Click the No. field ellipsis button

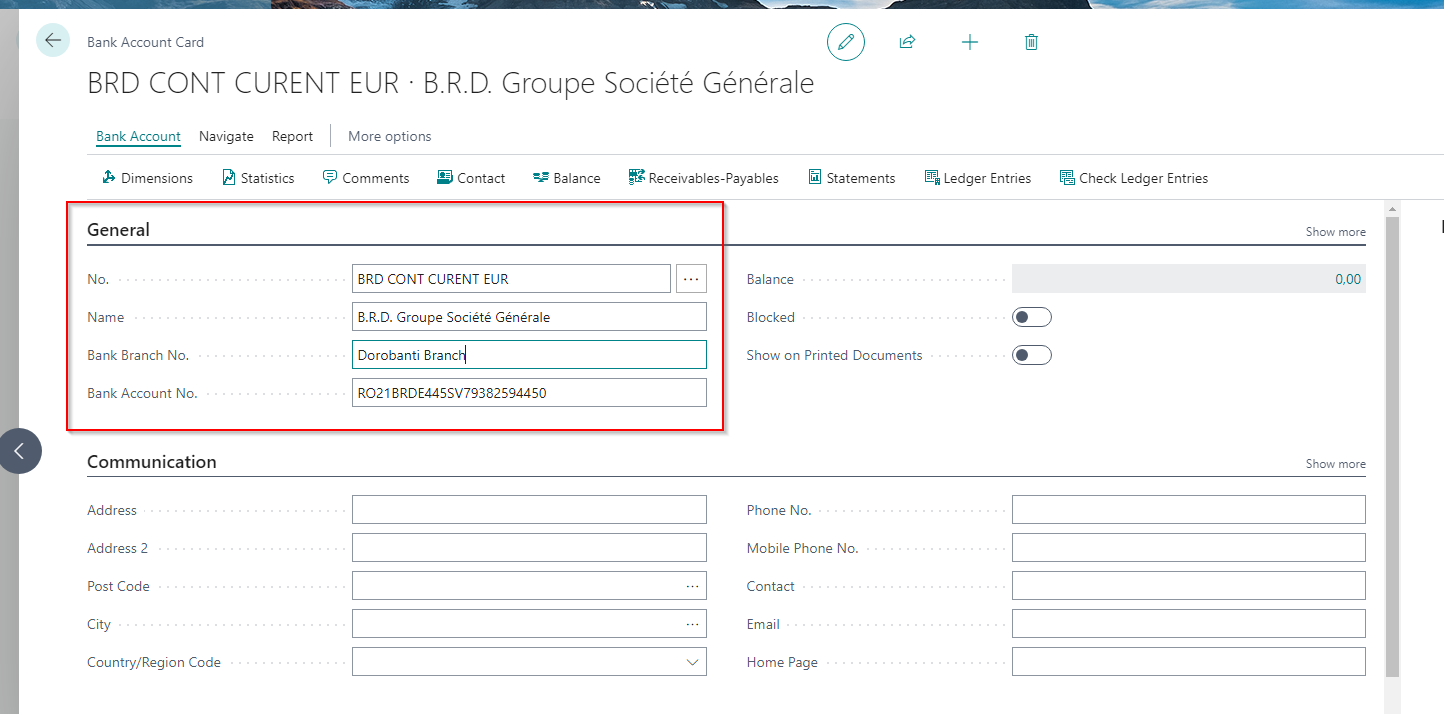(691, 279)
